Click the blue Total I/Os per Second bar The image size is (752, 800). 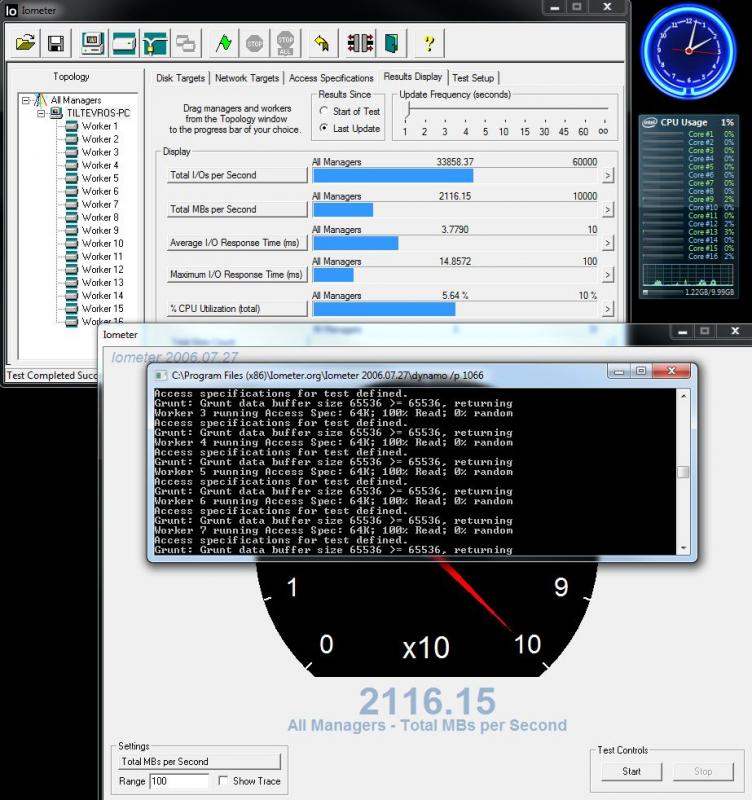click(x=393, y=176)
